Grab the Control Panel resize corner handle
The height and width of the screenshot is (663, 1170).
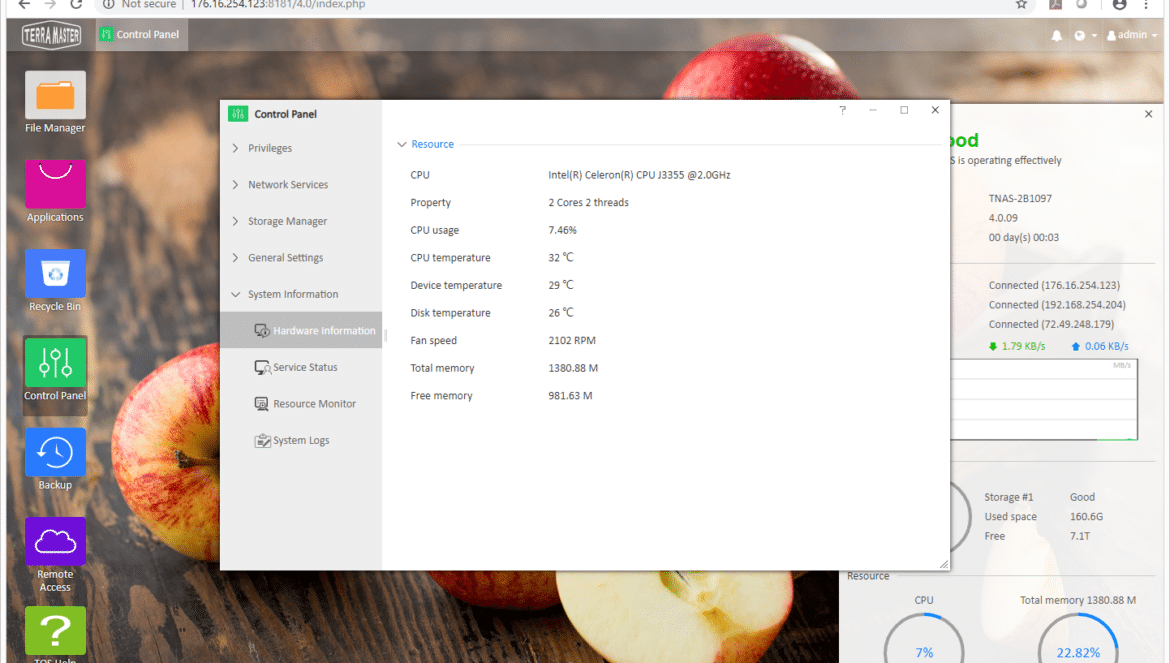click(944, 565)
